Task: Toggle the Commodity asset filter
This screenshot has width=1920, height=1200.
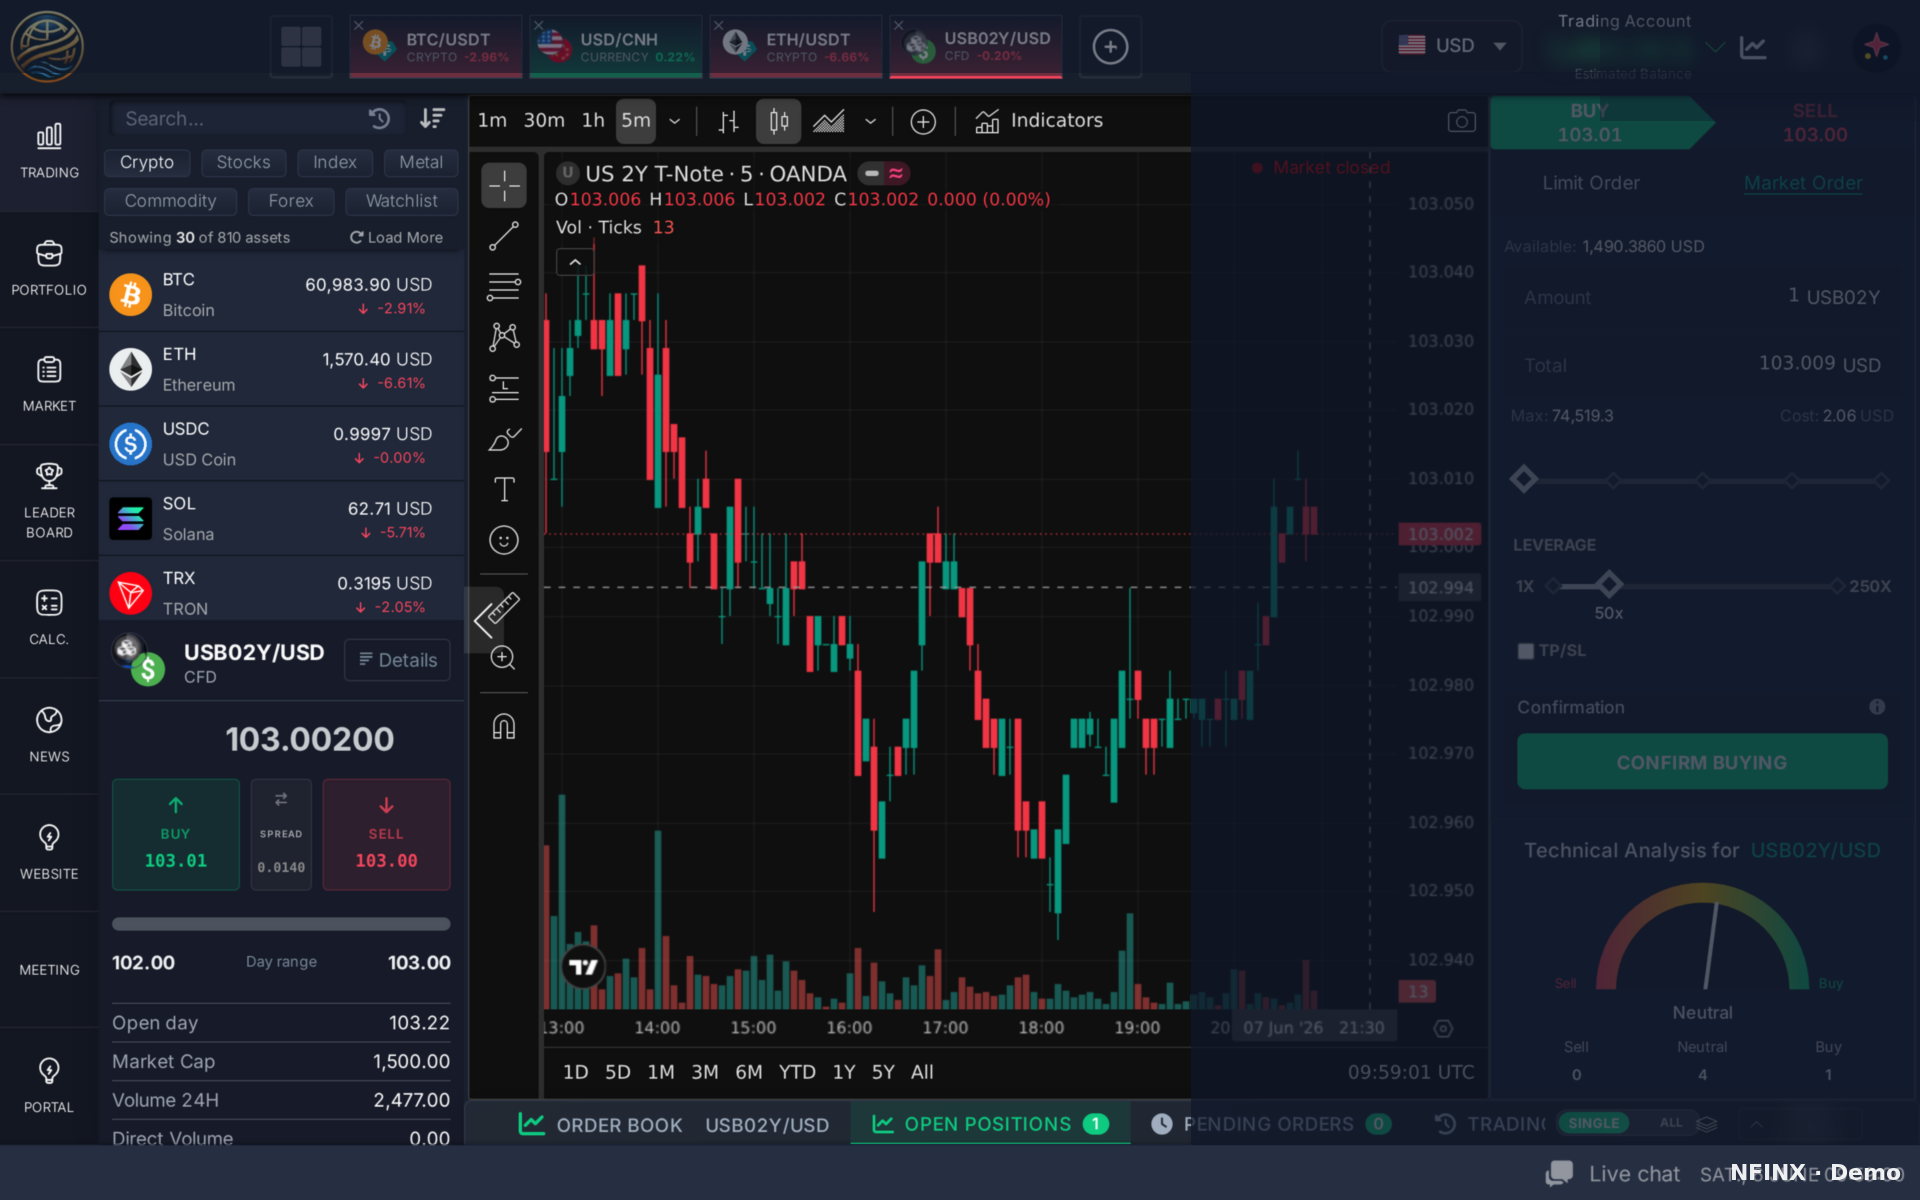Action: (170, 201)
